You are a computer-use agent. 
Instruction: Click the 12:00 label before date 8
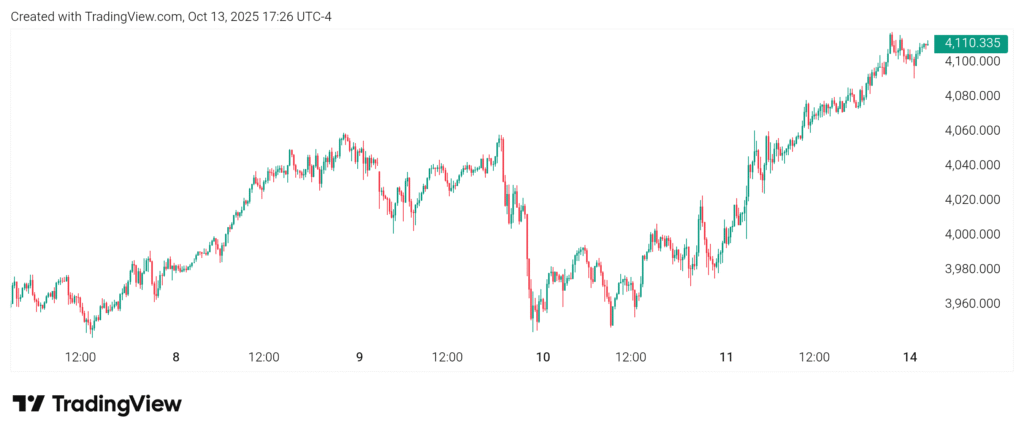coord(80,357)
